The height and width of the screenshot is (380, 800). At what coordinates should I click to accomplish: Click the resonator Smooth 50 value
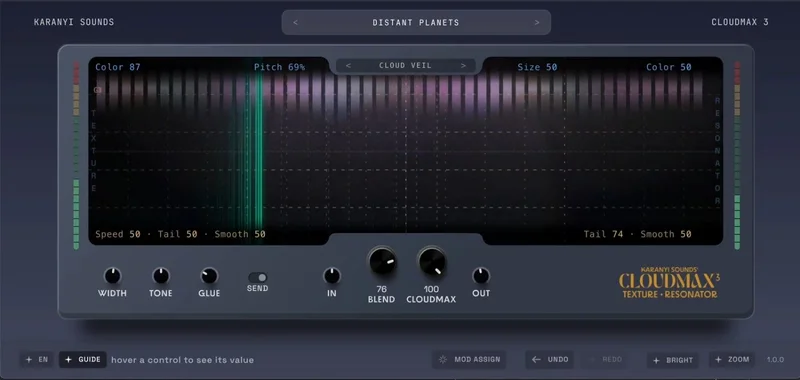[666, 234]
